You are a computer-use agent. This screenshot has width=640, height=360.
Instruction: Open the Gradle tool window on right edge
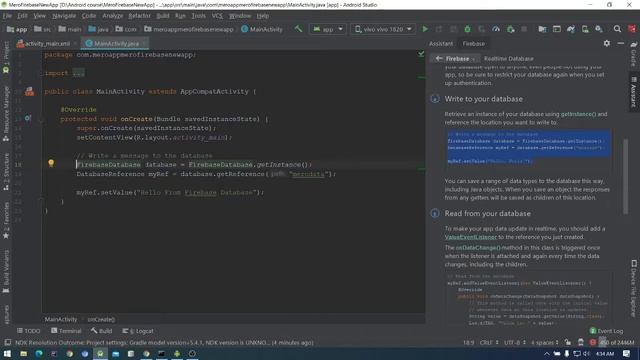[633, 54]
